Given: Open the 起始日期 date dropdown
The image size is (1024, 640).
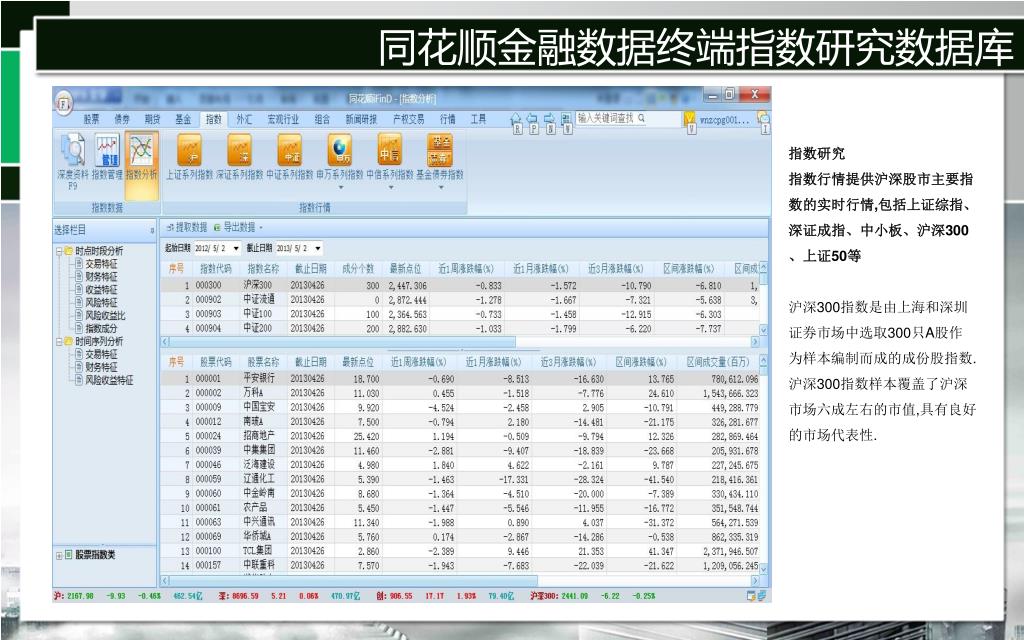Looking at the screenshot, I should coord(236,249).
